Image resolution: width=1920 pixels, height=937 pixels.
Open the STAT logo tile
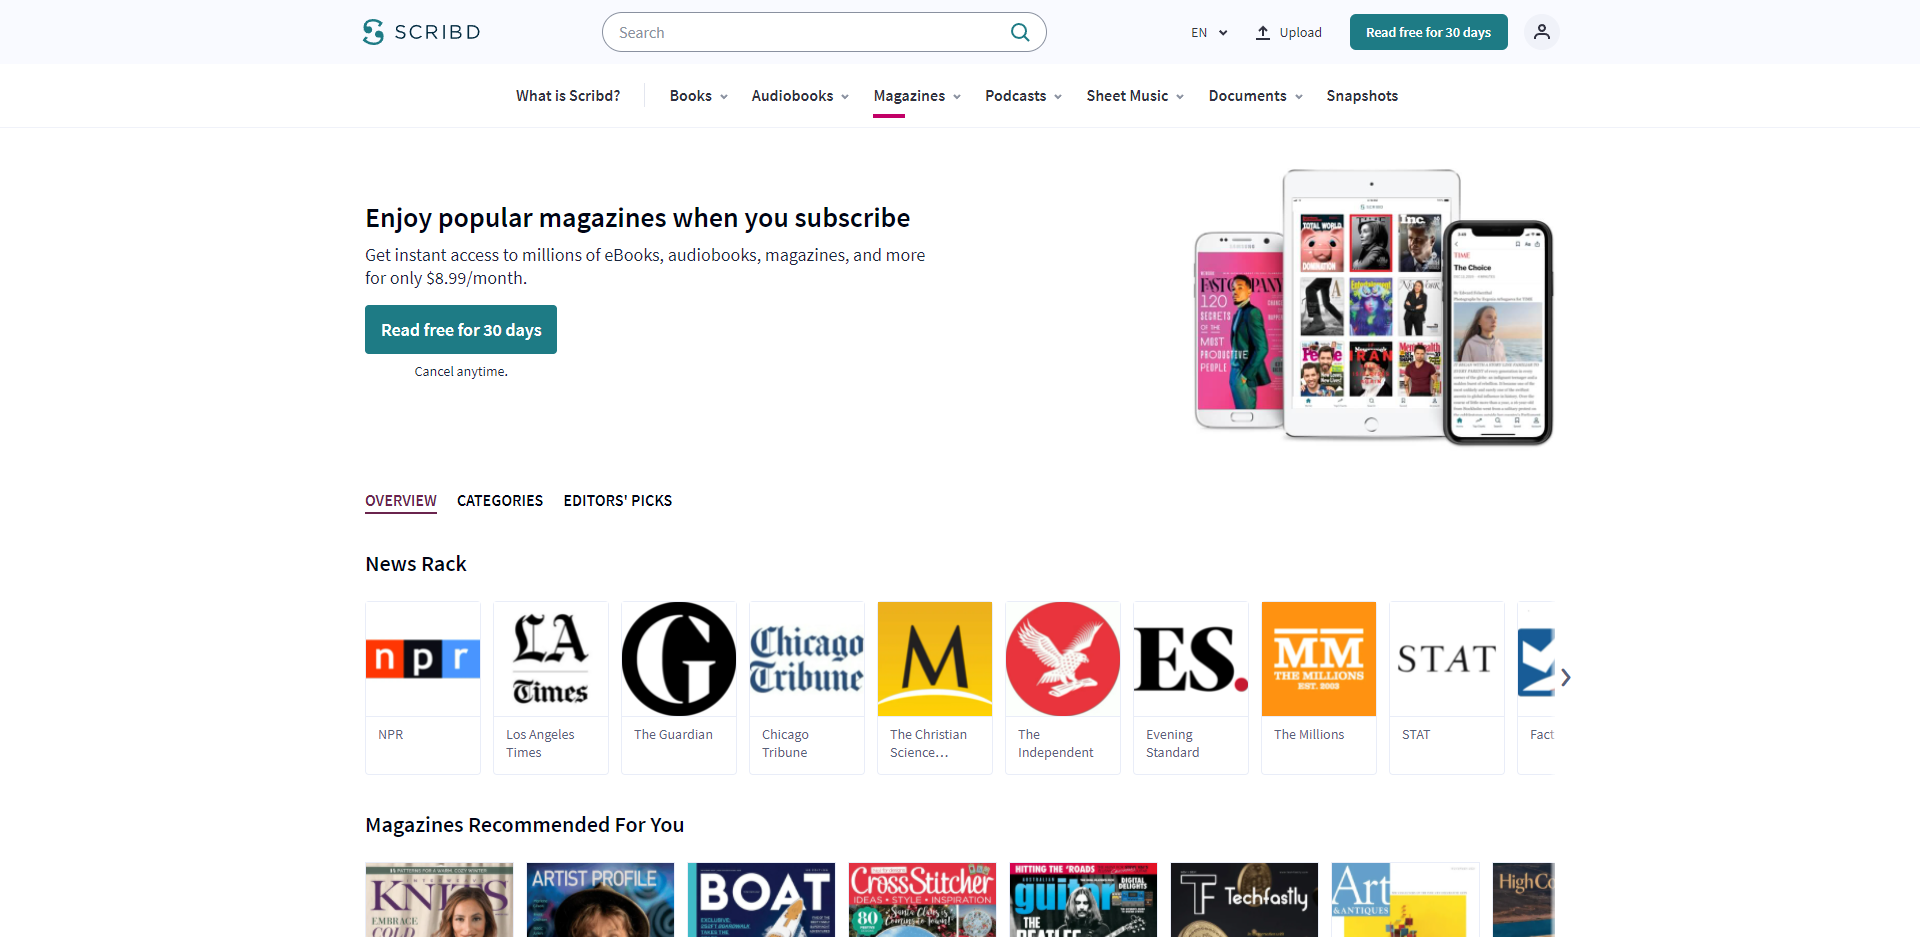pyautogui.click(x=1447, y=659)
